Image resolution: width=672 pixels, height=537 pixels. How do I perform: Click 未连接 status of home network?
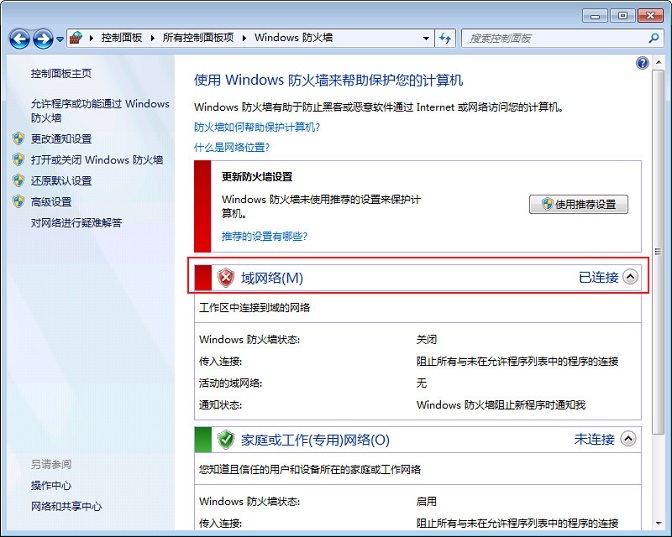pyautogui.click(x=594, y=439)
